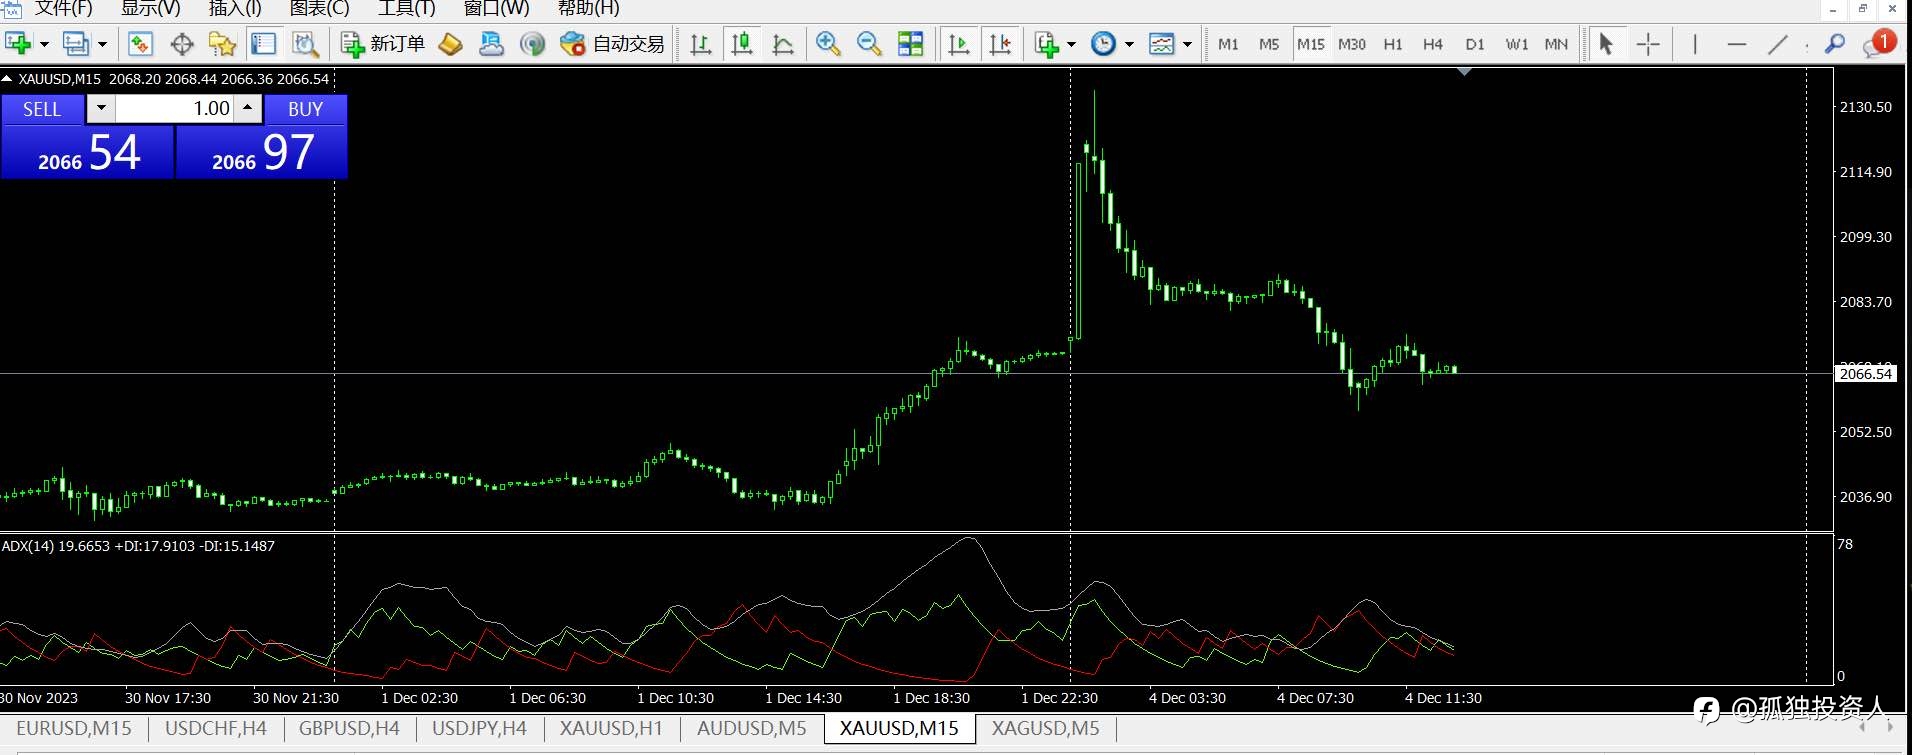Select the M1 timeframe
The image size is (1912, 755).
tap(1228, 44)
